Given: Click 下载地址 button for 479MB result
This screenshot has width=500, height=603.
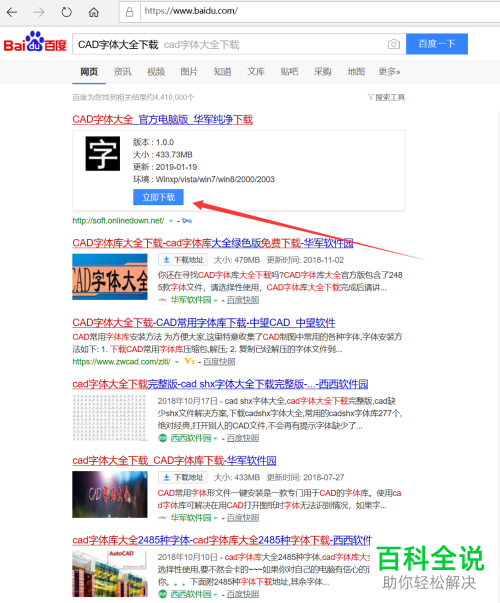Looking at the screenshot, I should (183, 260).
